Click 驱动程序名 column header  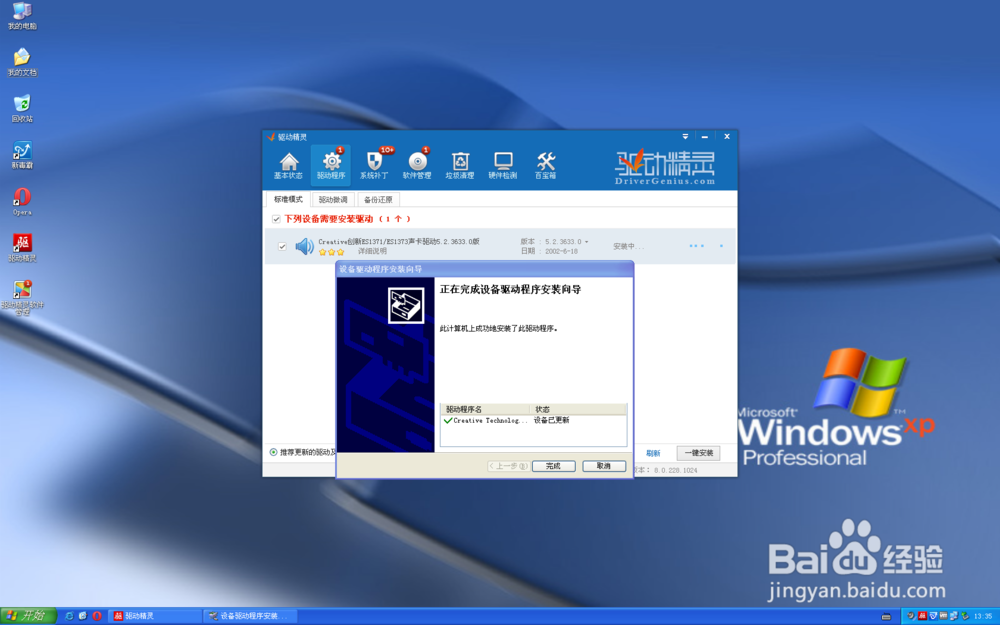tap(485, 409)
